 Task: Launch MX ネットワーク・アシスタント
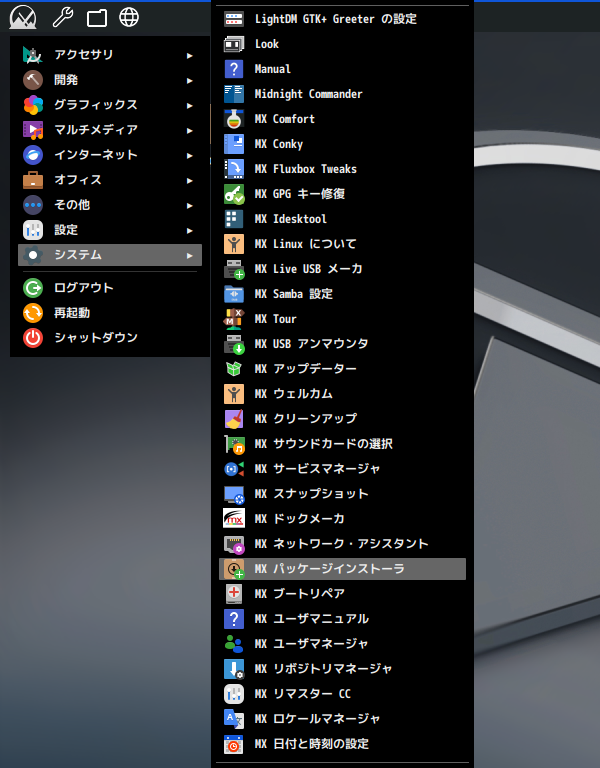pos(342,544)
